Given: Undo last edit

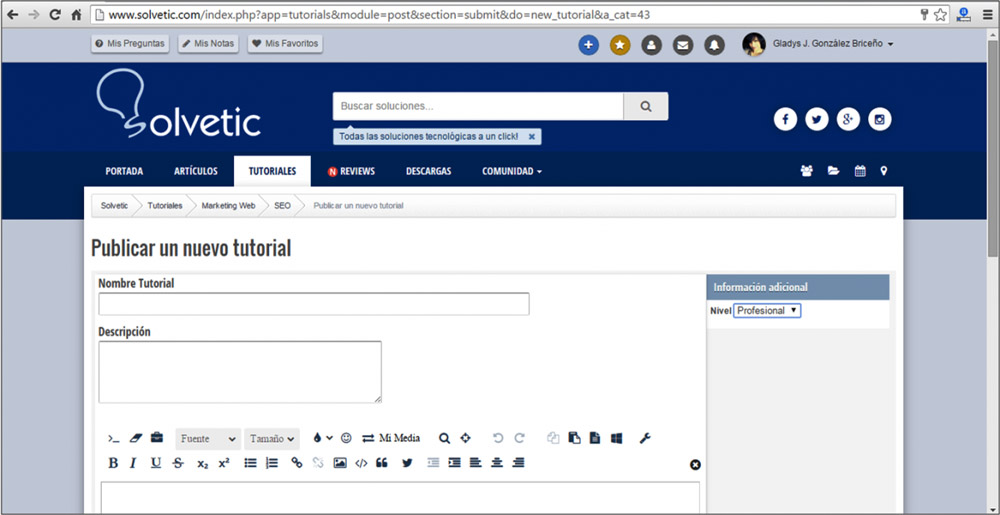Looking at the screenshot, I should pos(498,438).
